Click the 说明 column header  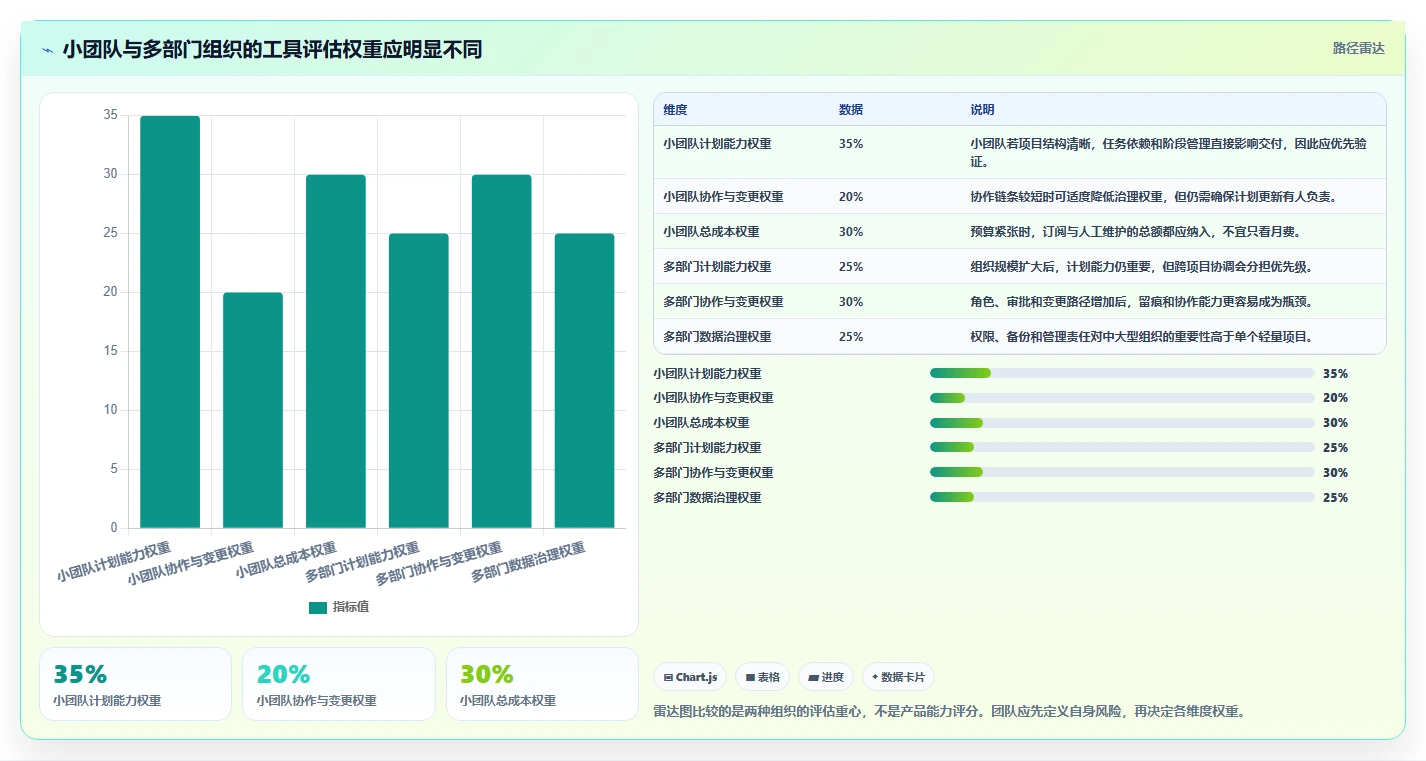click(982, 110)
